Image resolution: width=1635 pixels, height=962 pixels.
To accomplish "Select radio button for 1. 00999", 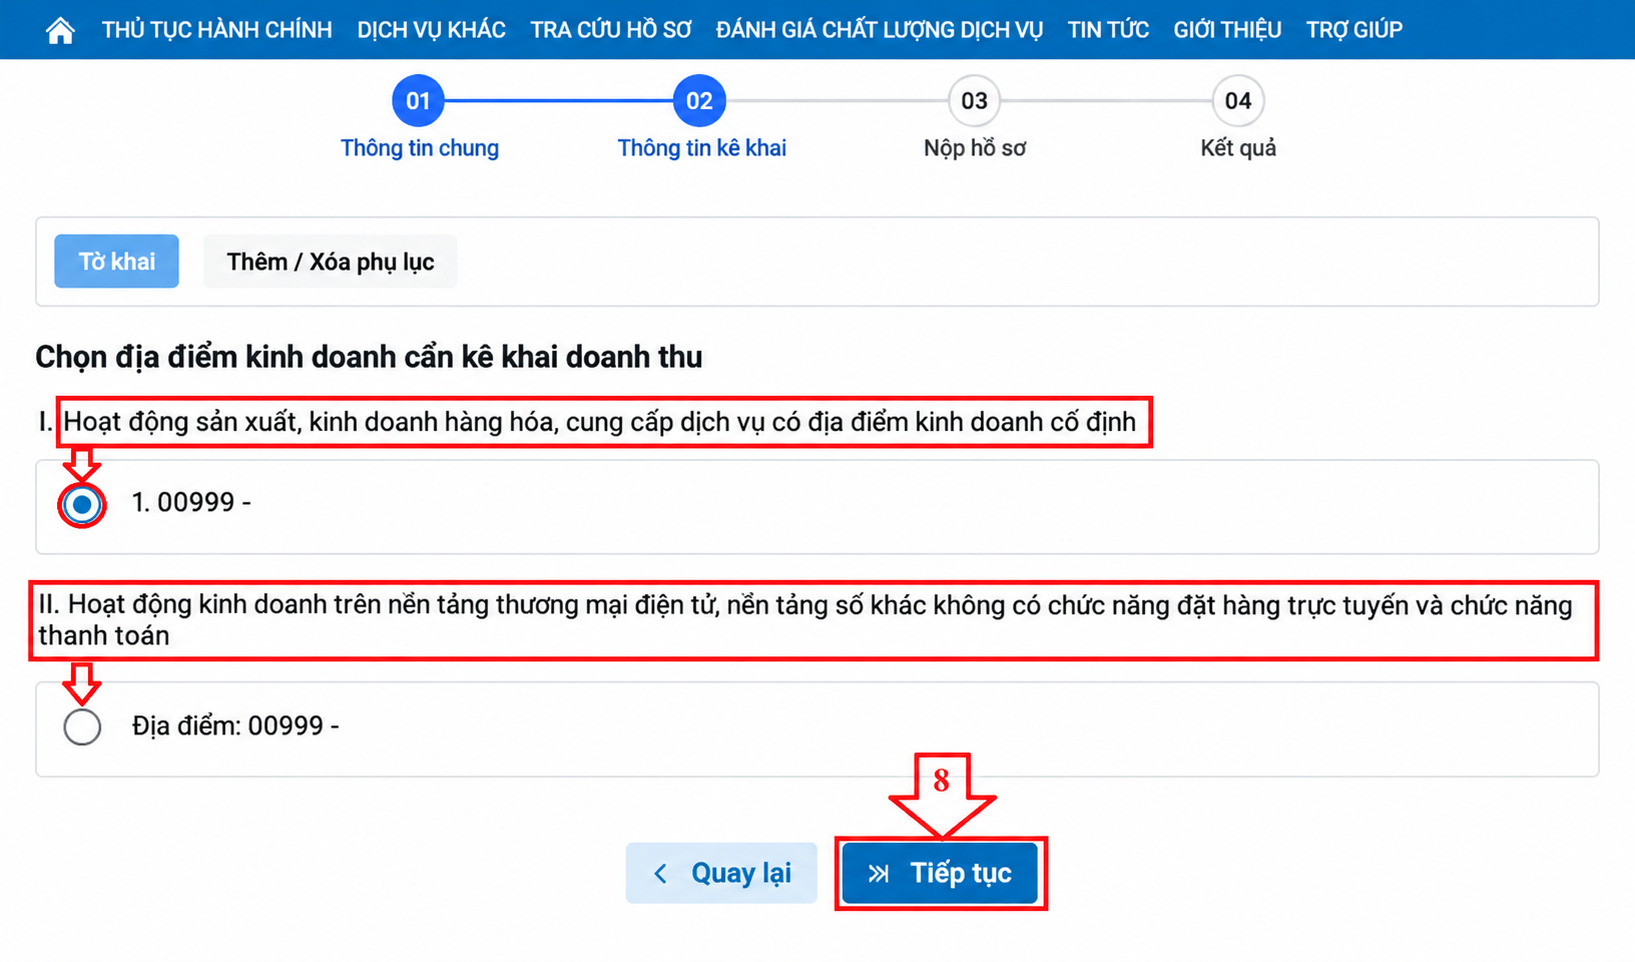I will click(82, 504).
